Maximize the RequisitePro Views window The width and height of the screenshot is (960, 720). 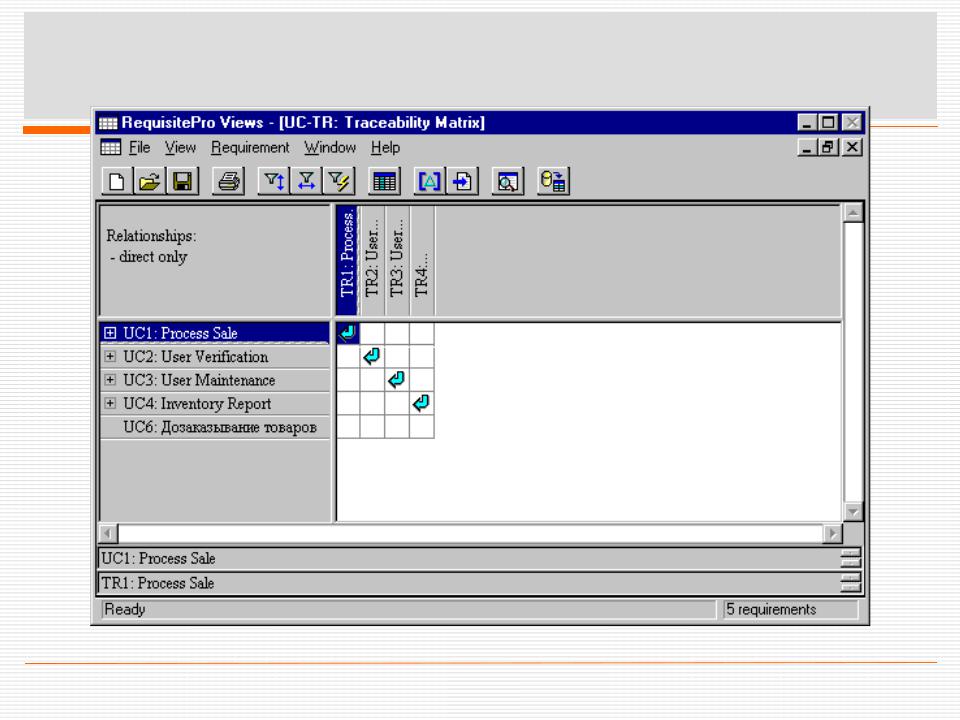(828, 123)
